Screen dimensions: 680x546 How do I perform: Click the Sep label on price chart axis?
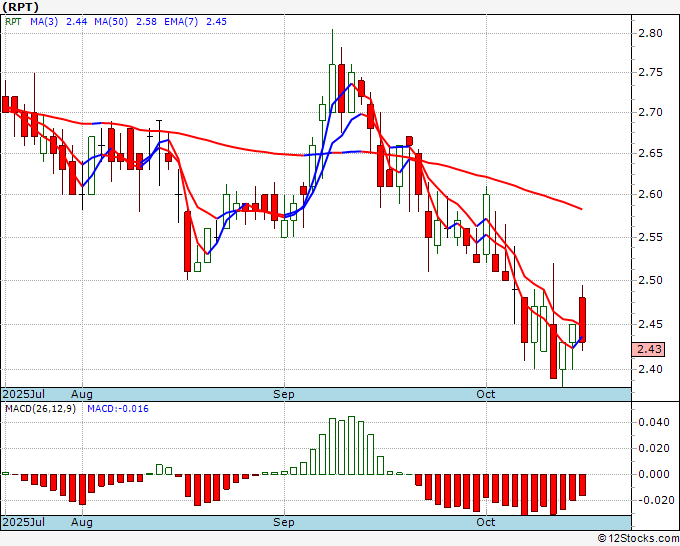(284, 394)
